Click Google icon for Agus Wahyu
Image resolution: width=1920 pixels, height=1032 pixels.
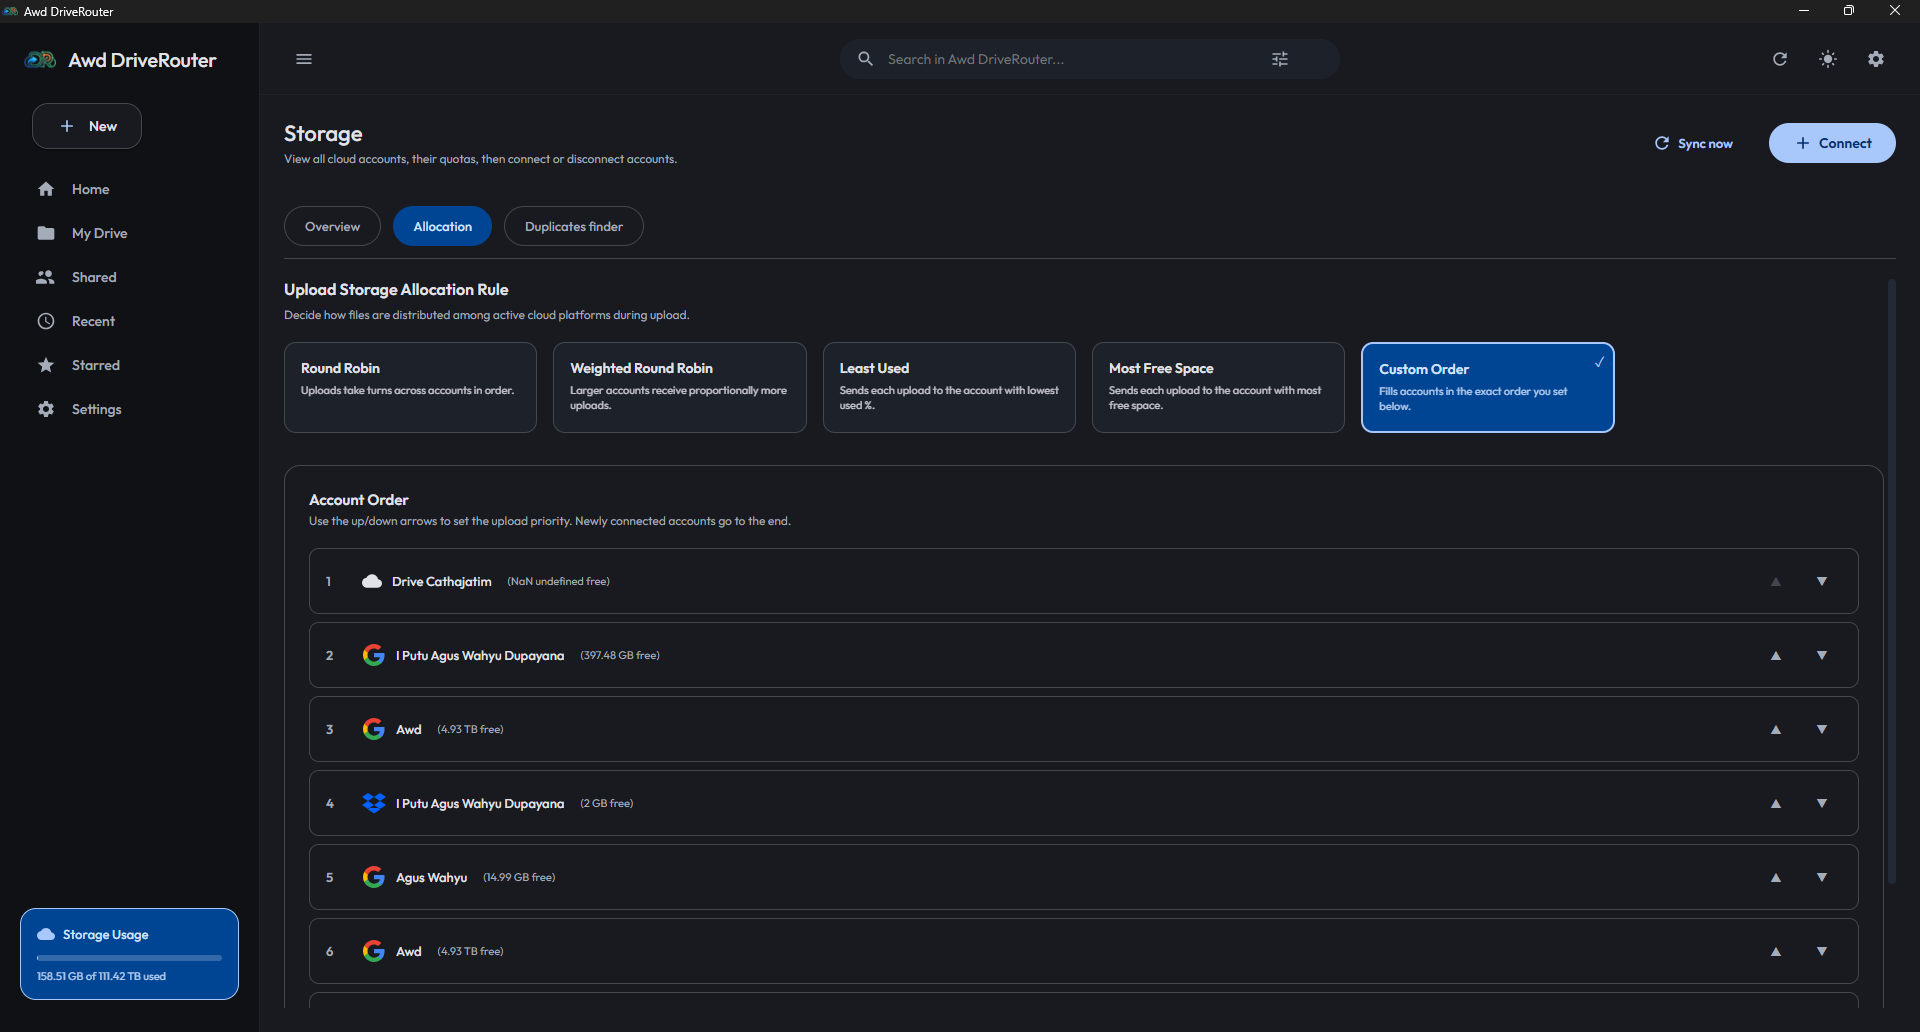[374, 877]
